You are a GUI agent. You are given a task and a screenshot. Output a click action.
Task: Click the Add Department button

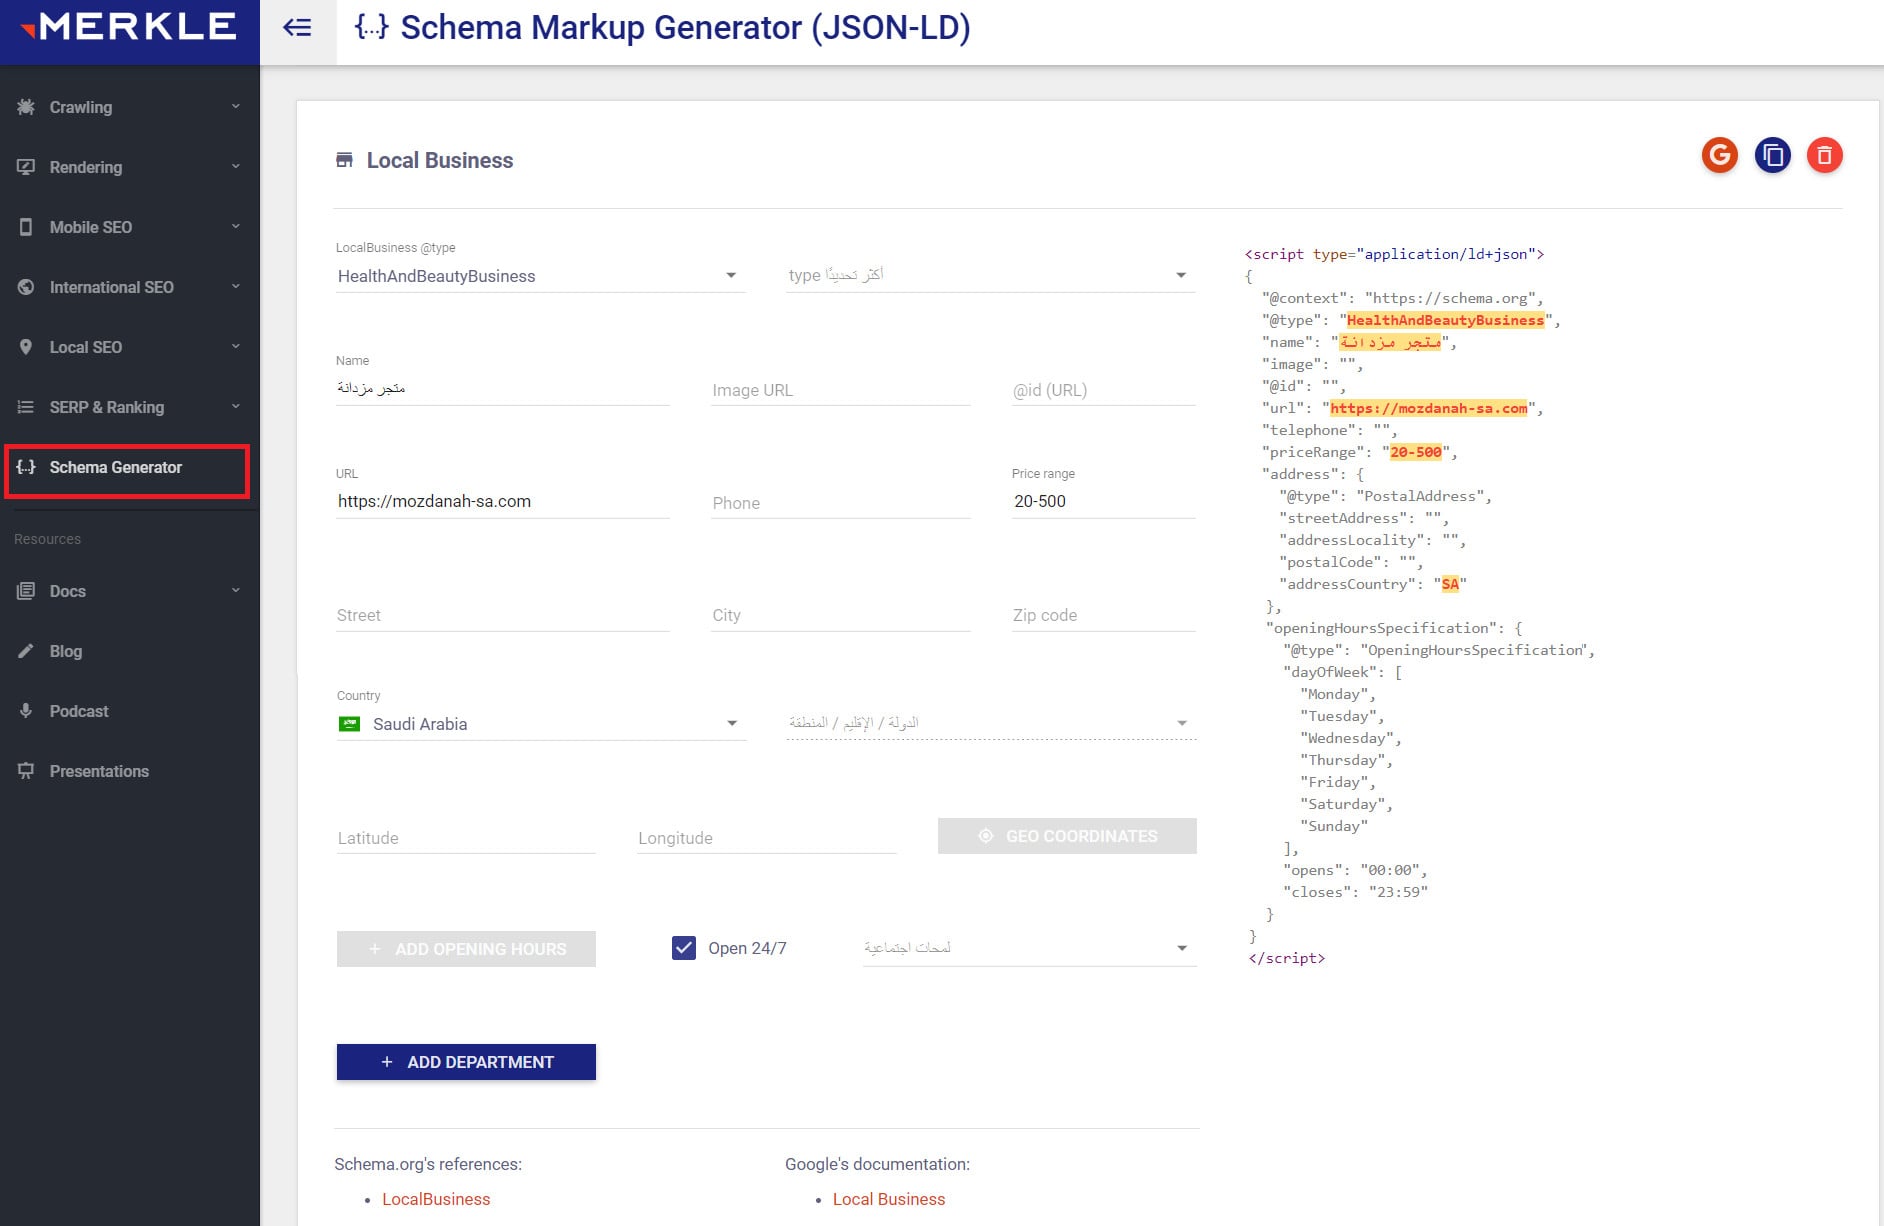[466, 1062]
